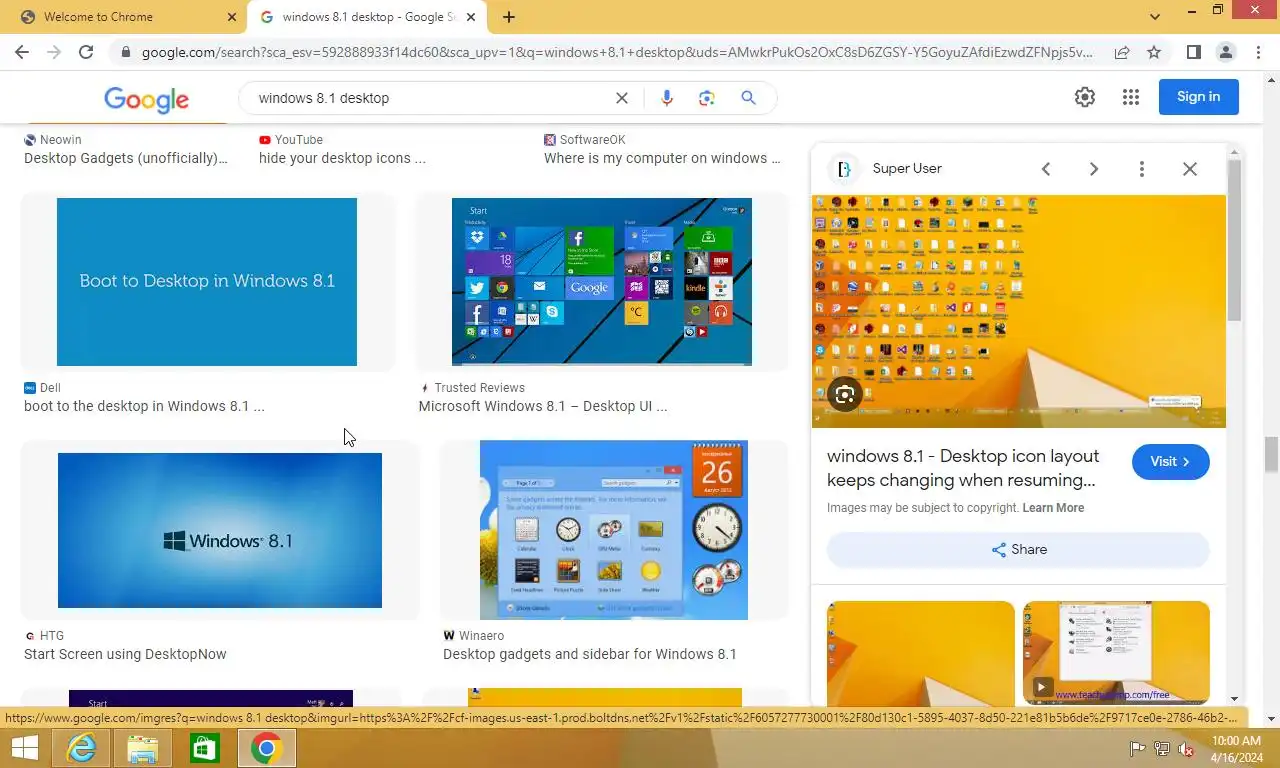Bookmark this tab with star icon

click(1154, 52)
